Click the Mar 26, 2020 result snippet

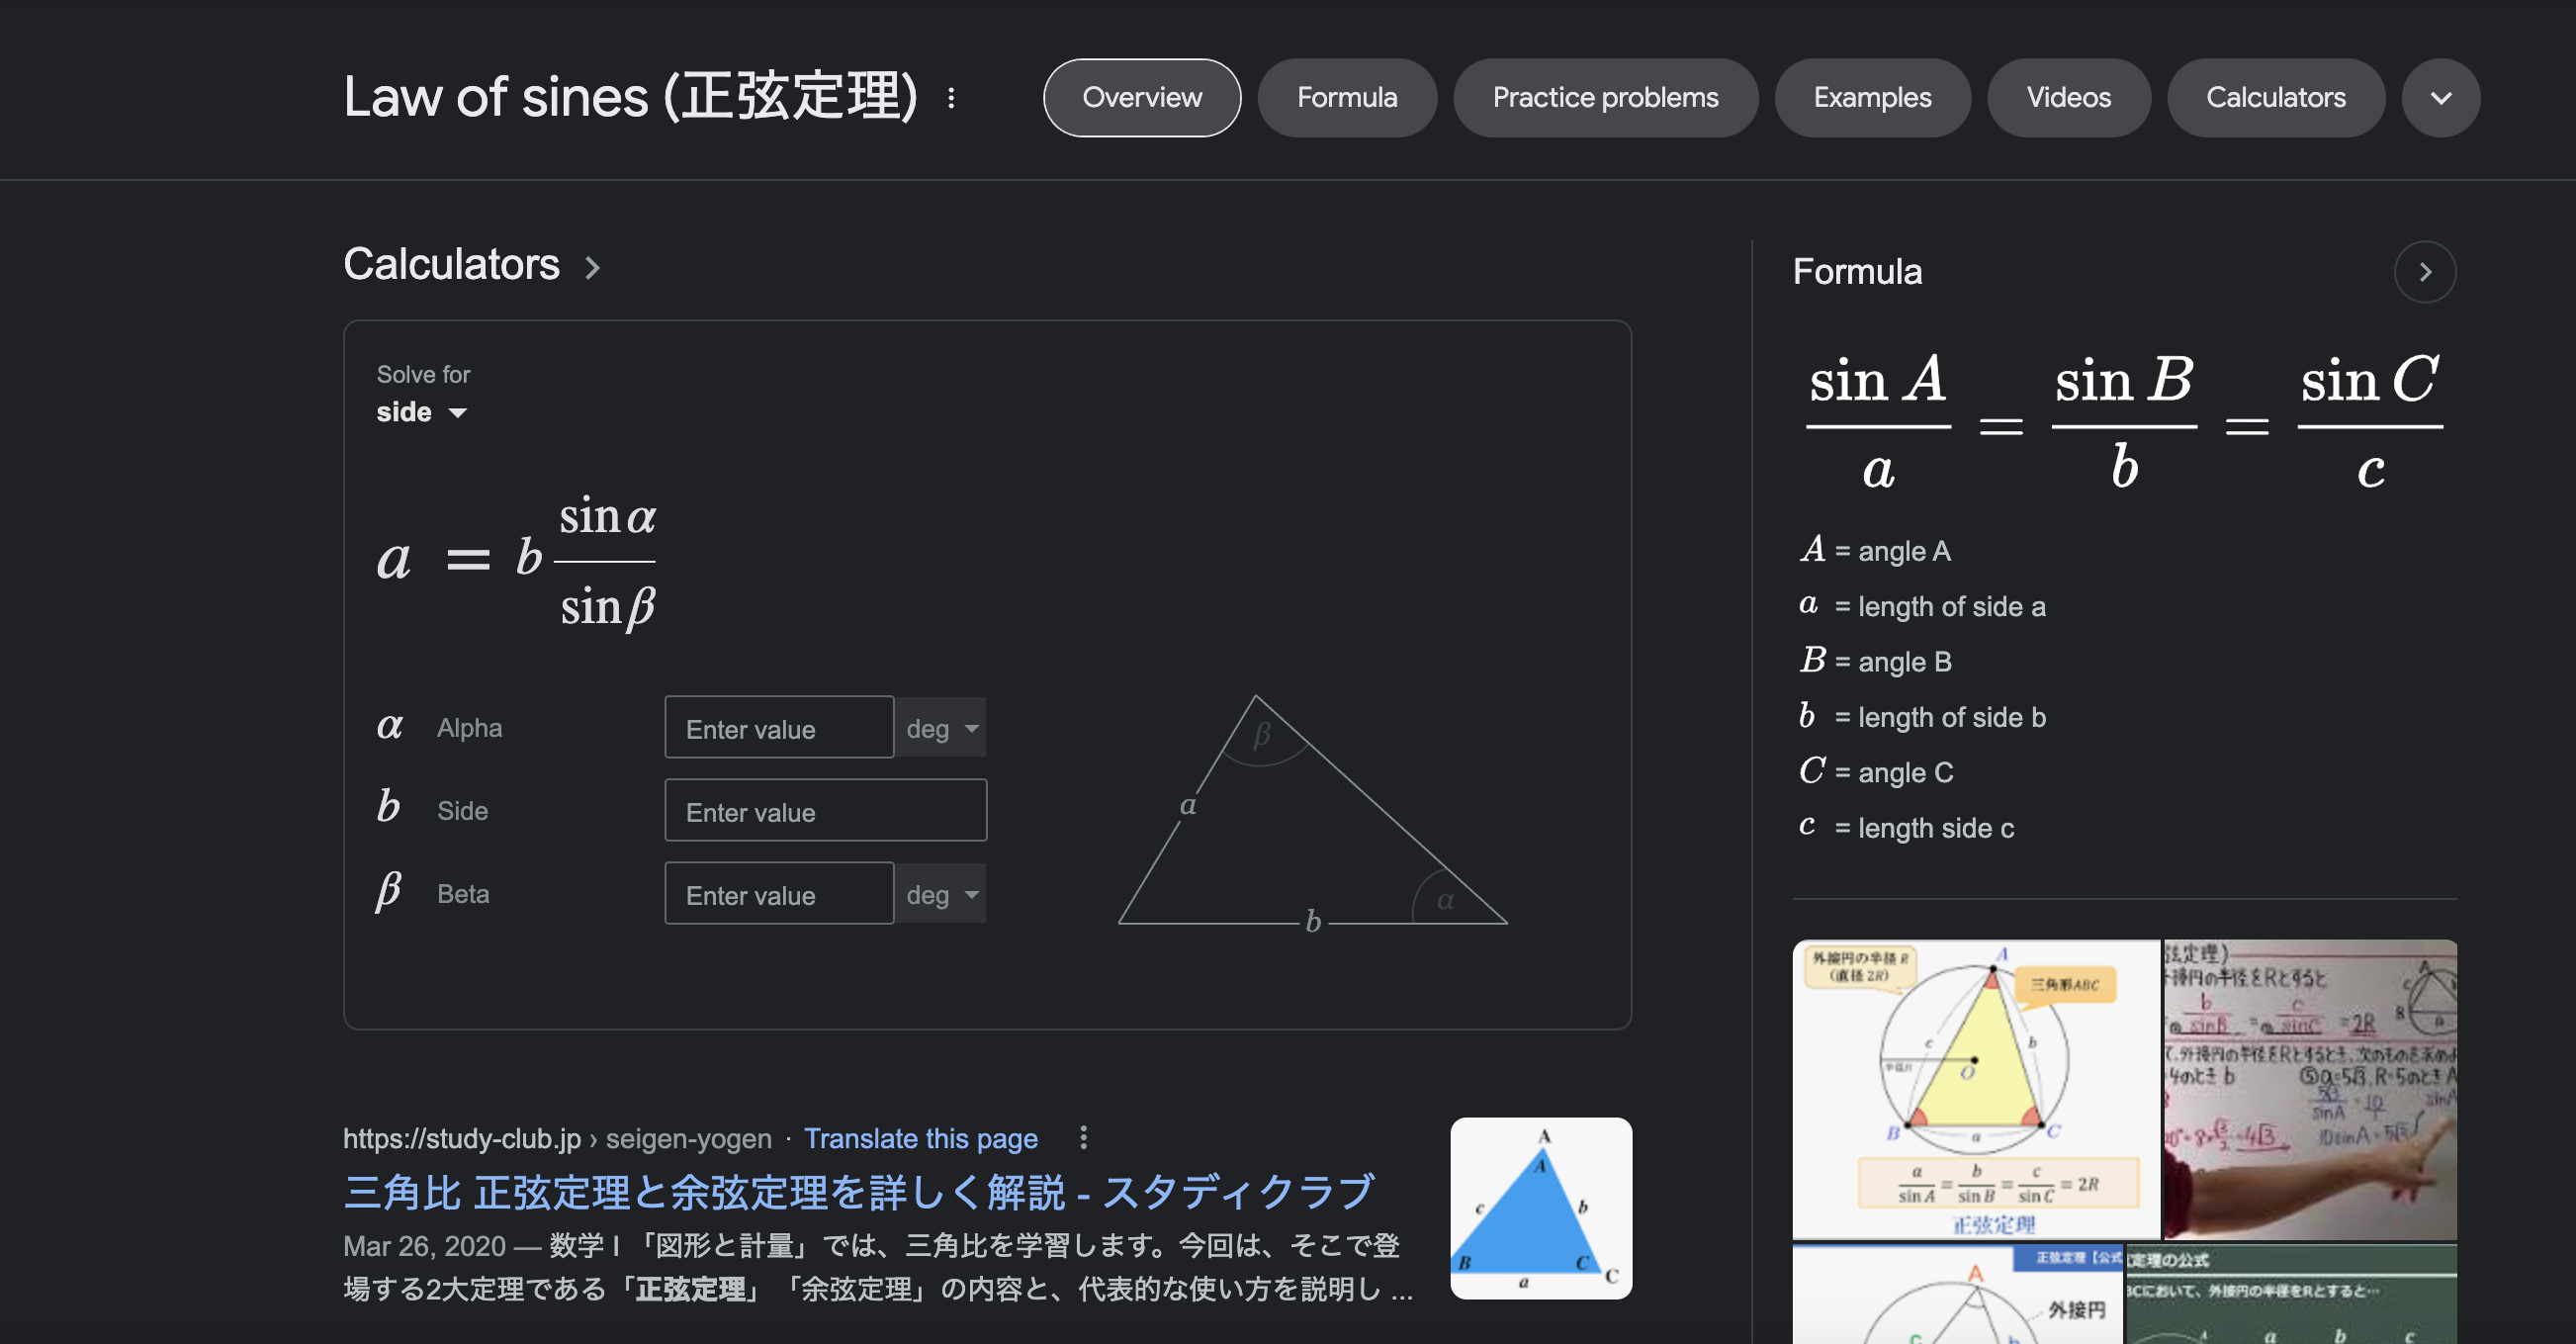(878, 1267)
